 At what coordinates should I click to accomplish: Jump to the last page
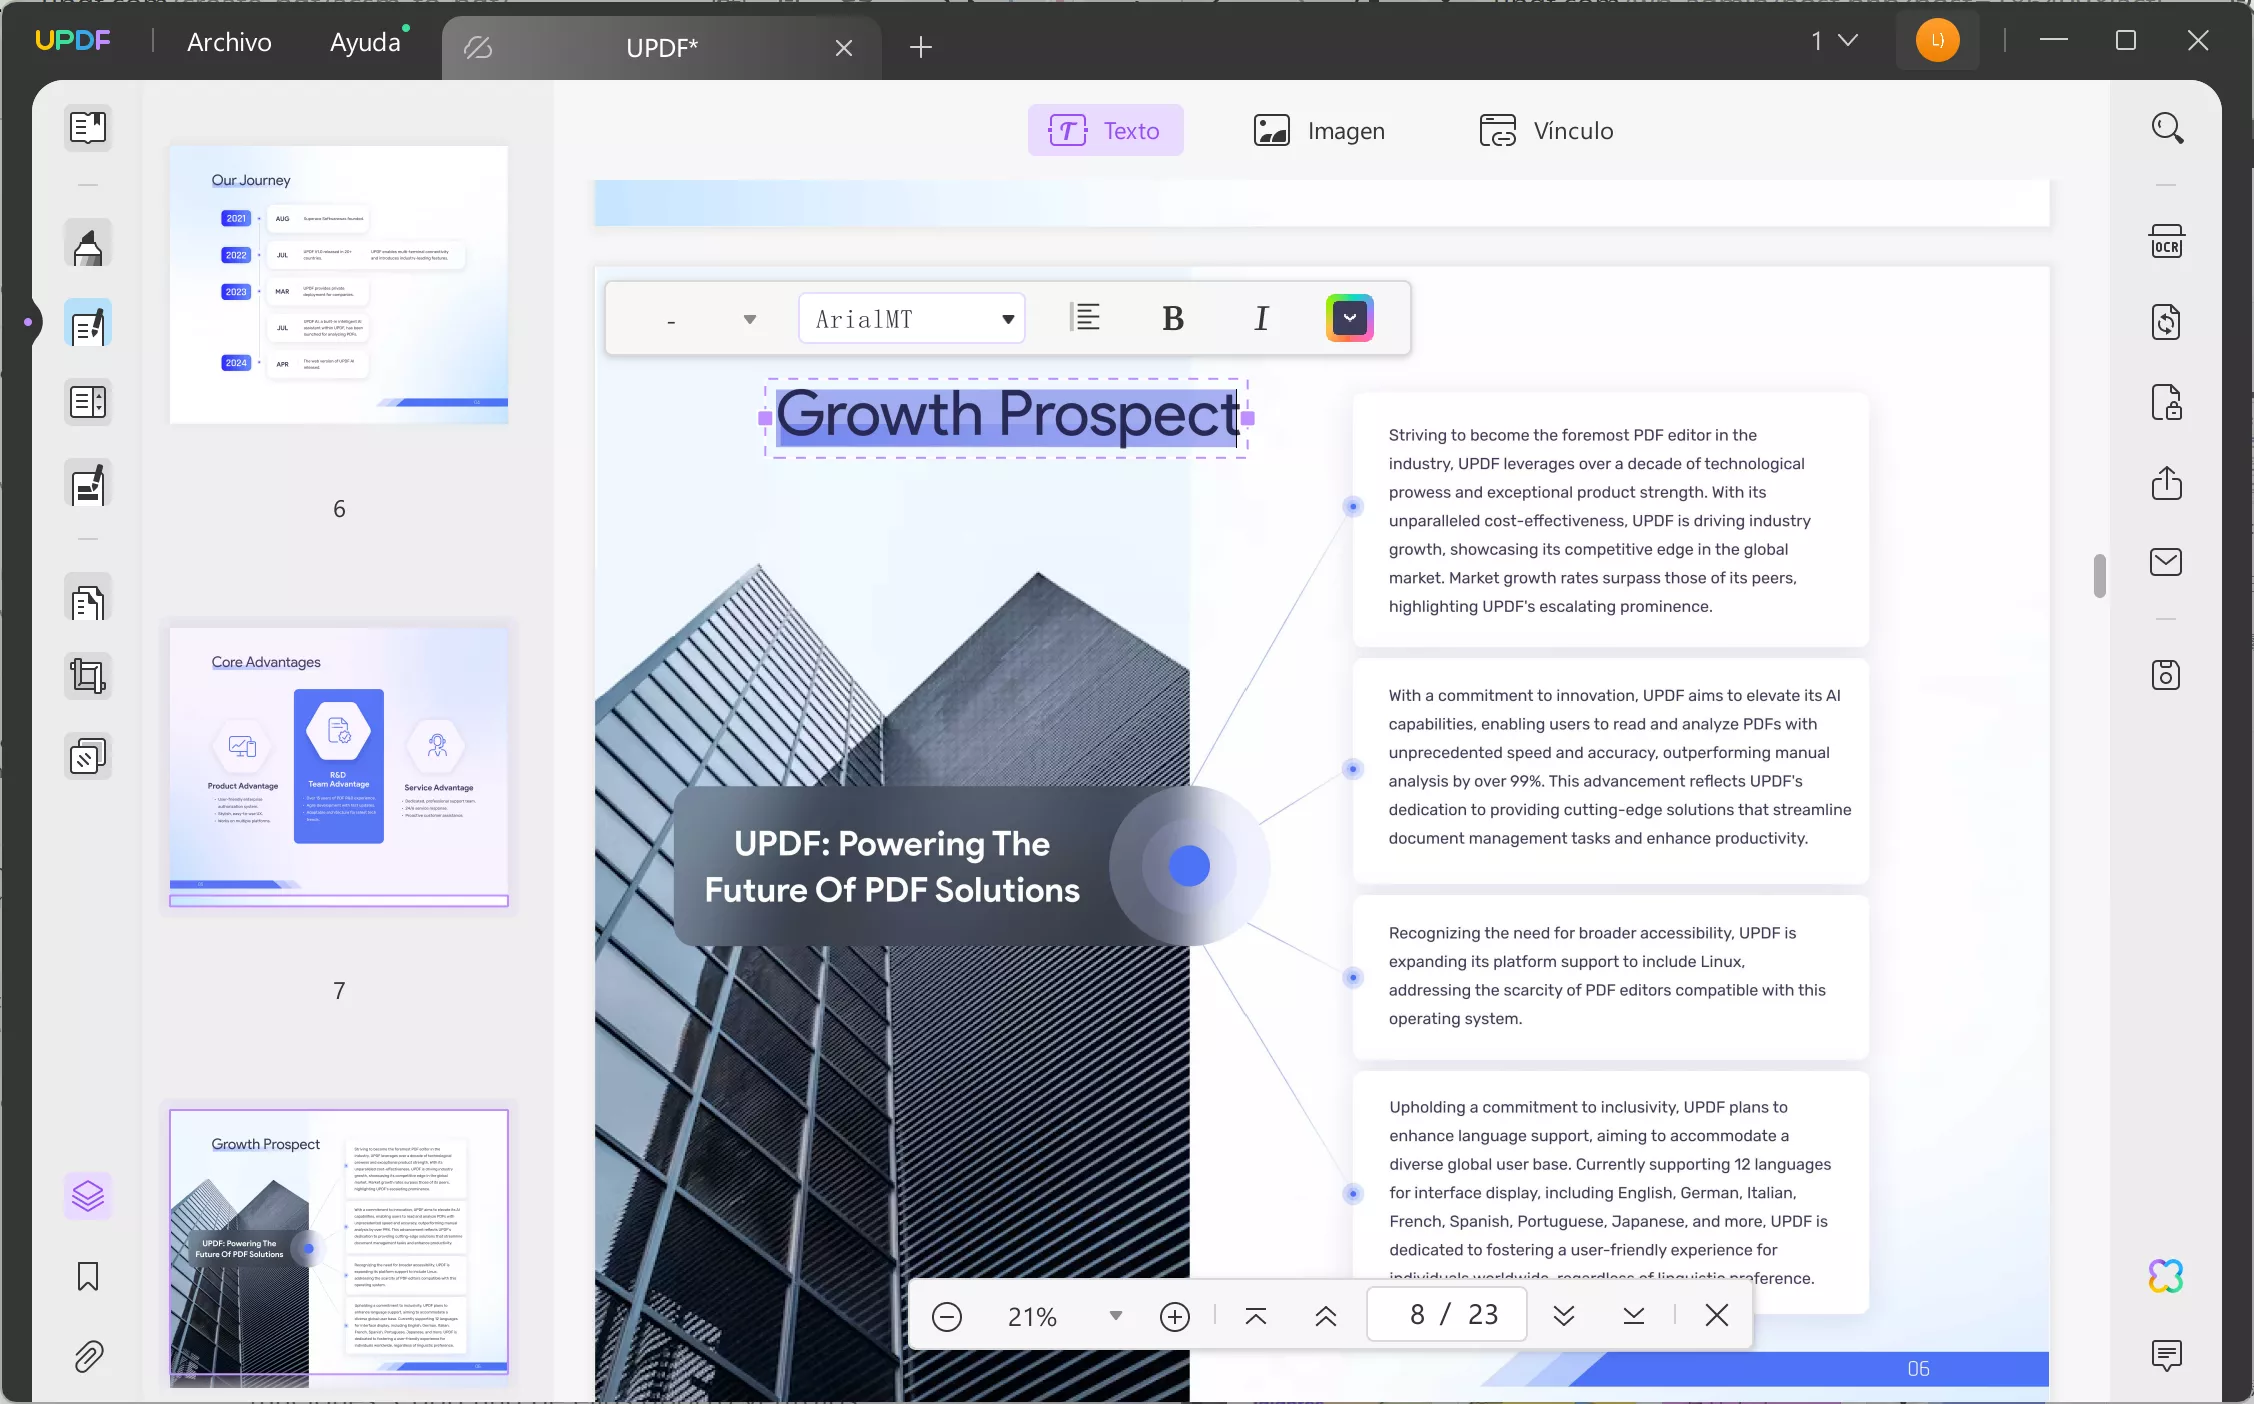(1634, 1316)
